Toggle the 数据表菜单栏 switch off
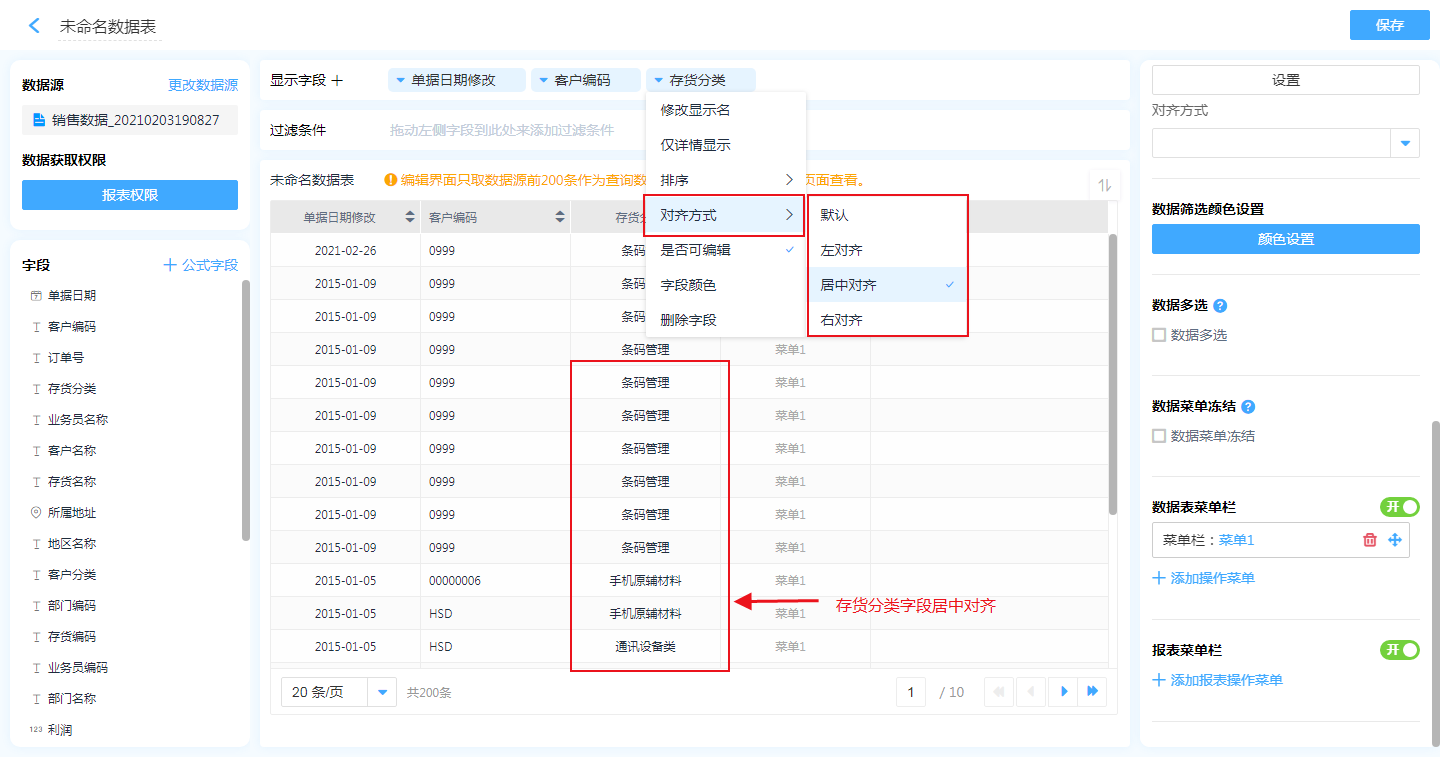 [x=1399, y=507]
